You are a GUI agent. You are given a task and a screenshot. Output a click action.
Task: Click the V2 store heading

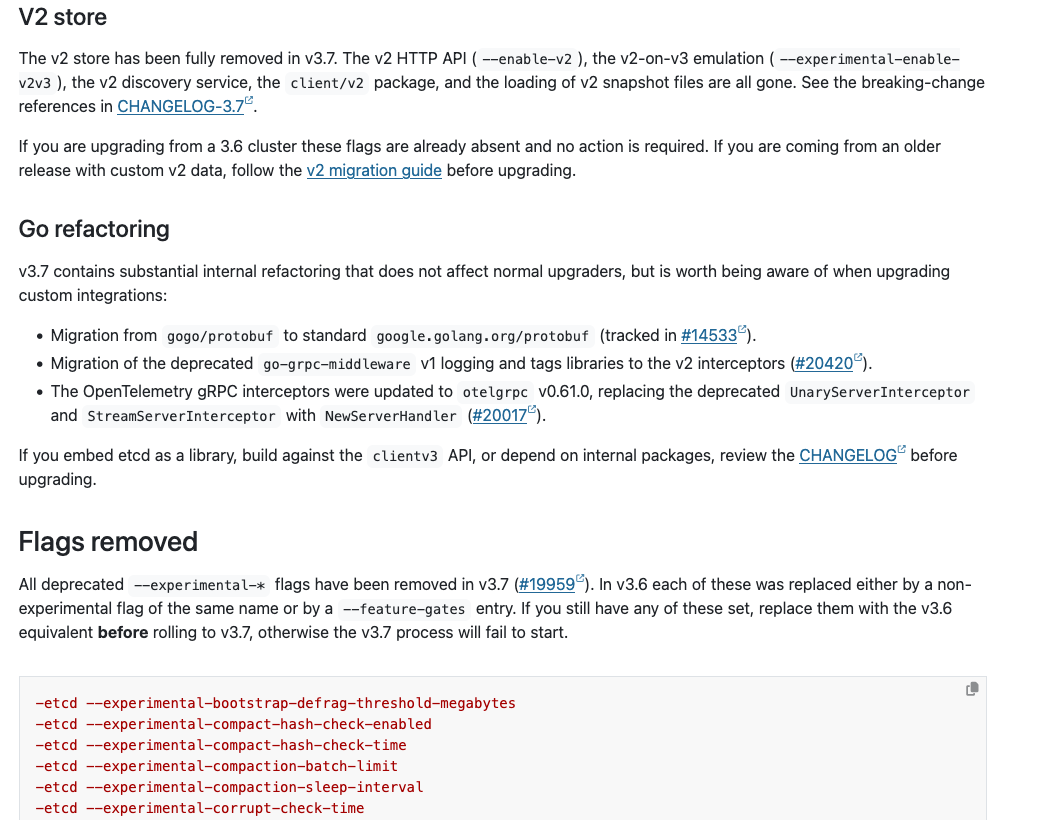coord(62,17)
